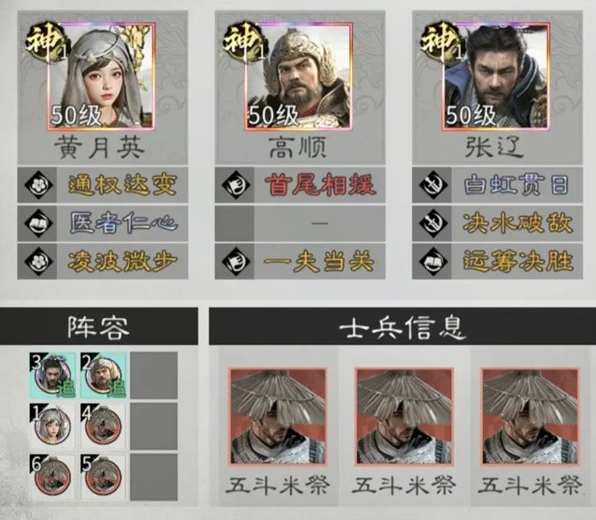Click the skill icon beside 医者仁心
Viewport: 596px width, 520px height.
pyautogui.click(x=38, y=223)
